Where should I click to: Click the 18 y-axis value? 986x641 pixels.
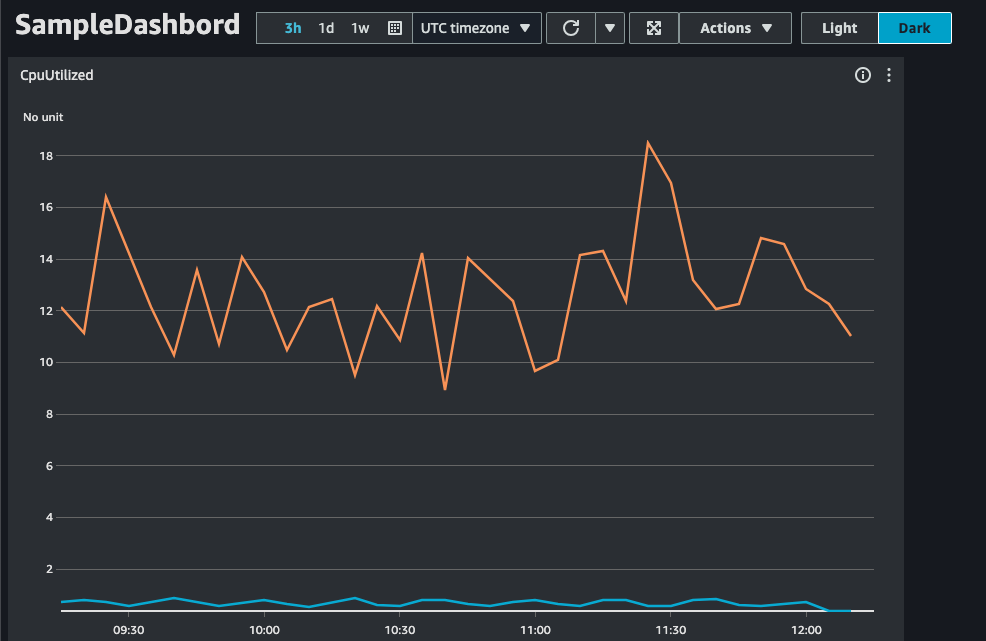(46, 156)
